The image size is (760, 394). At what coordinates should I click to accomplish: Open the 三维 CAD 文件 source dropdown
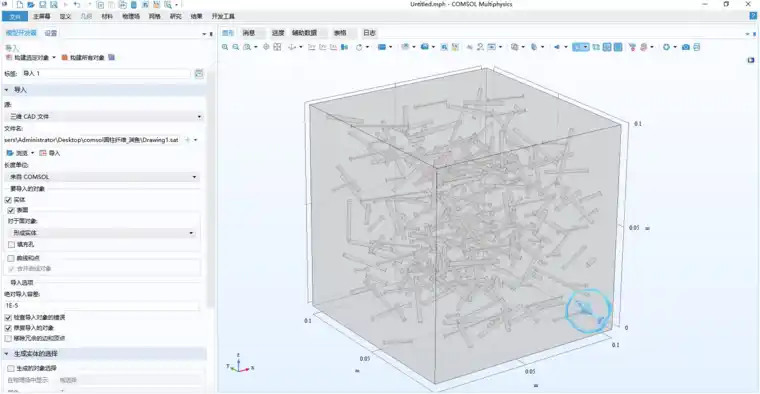[x=104, y=116]
